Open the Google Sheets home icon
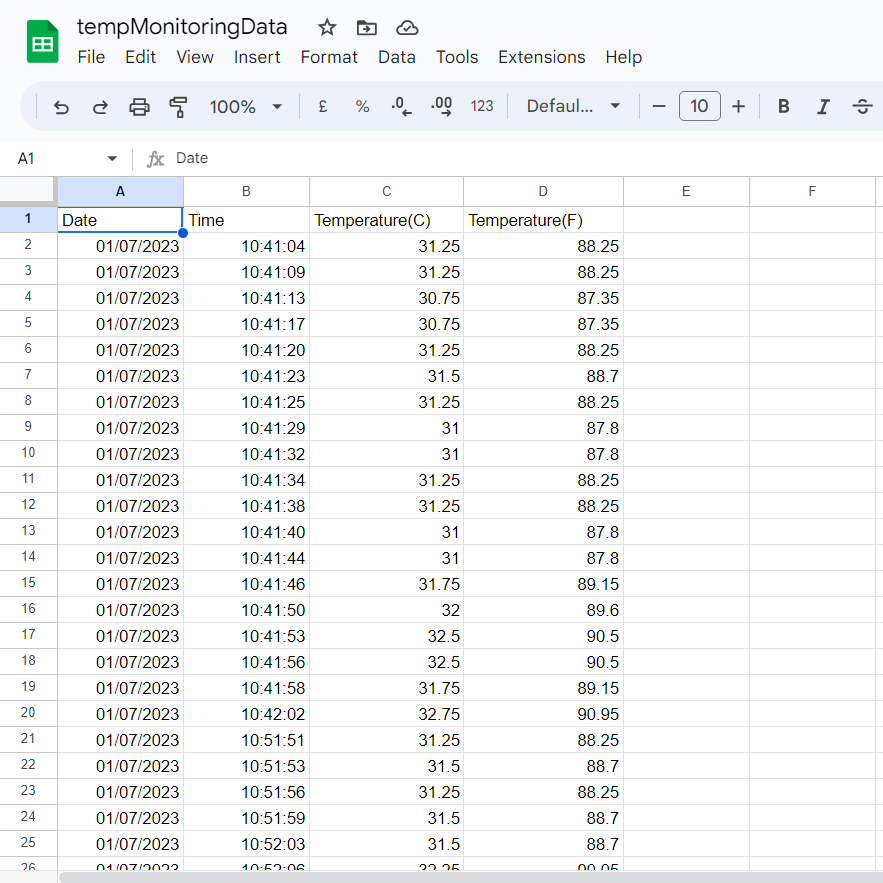 pyautogui.click(x=42, y=41)
